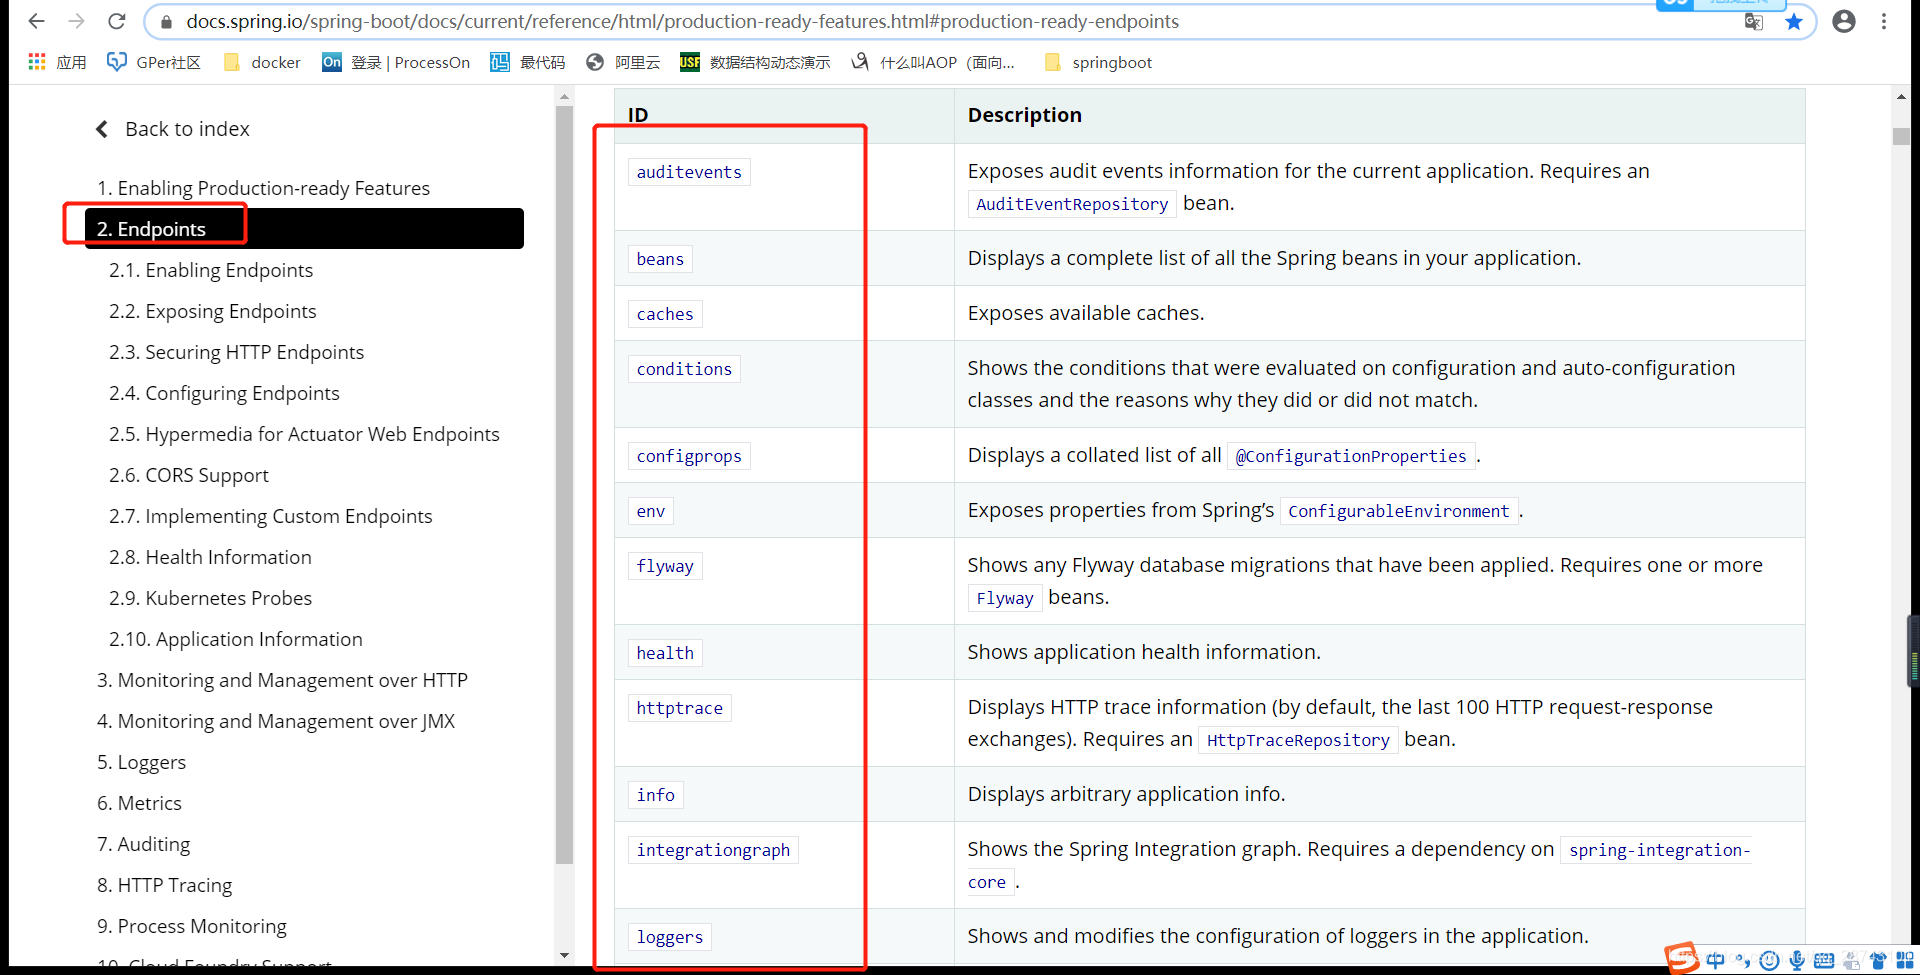Click the bookmark star icon
1920x975 pixels.
pyautogui.click(x=1794, y=22)
